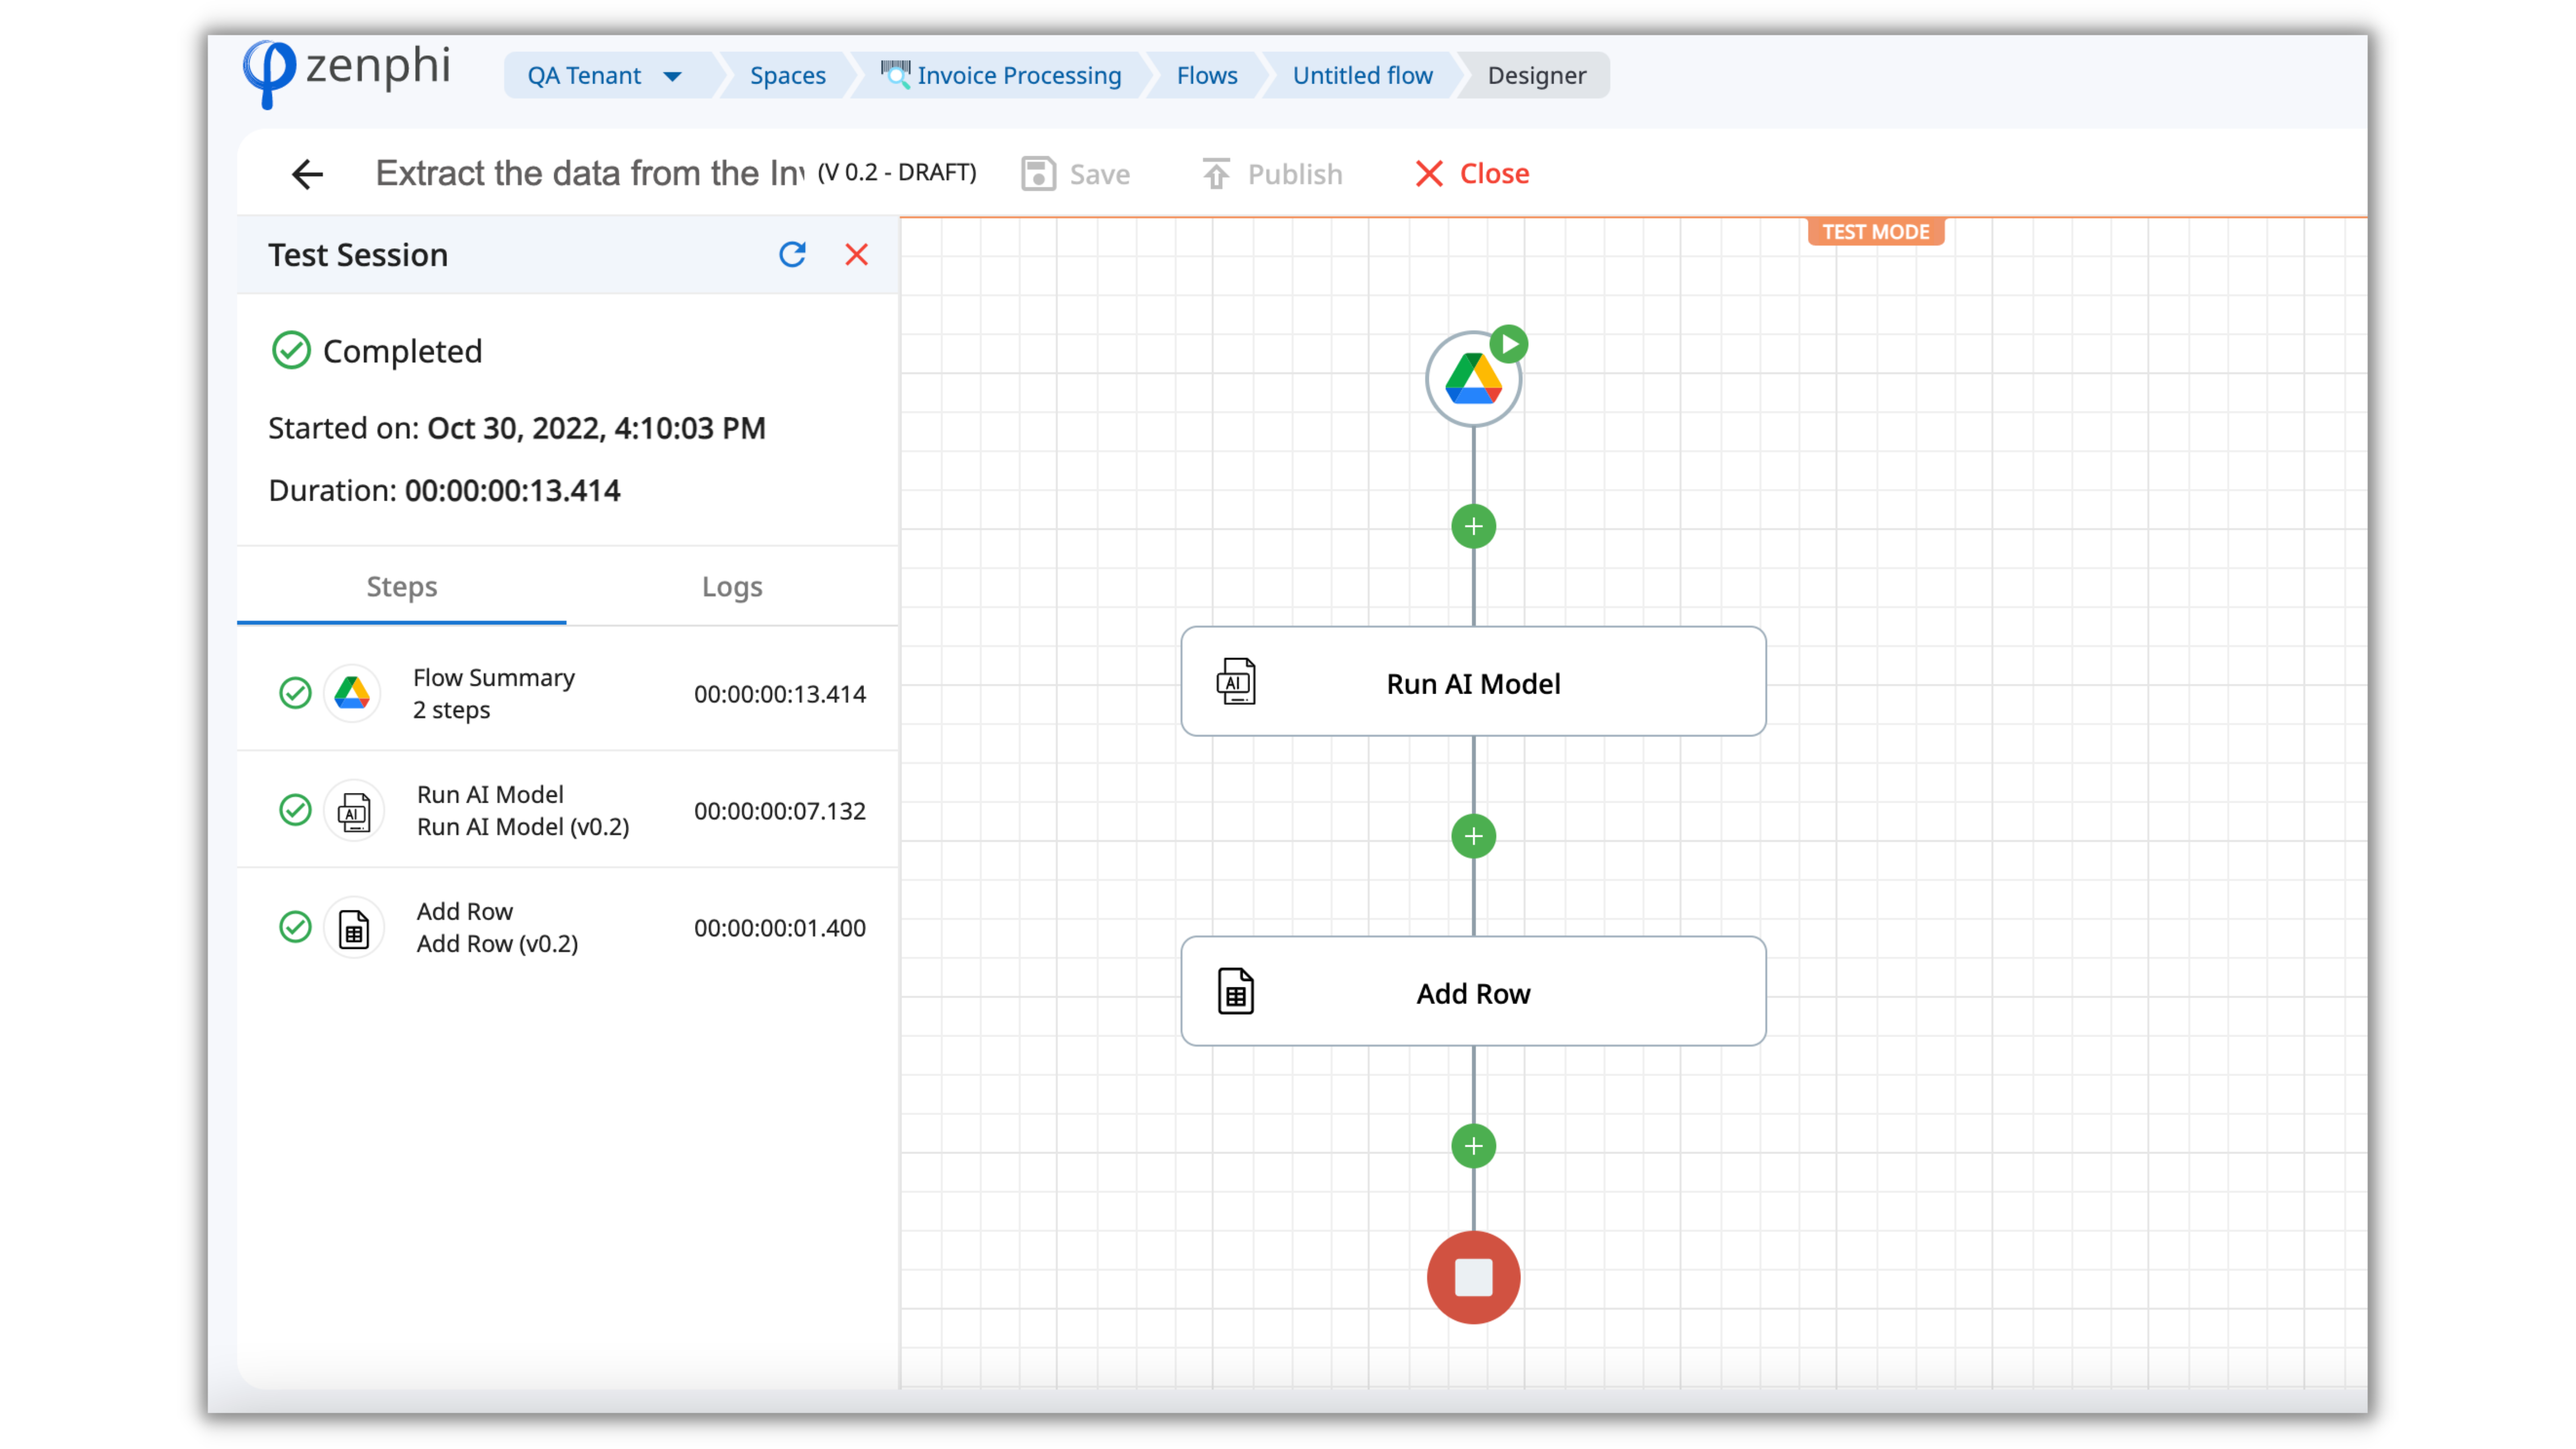Click the back arrow icon
This screenshot has width=2576, height=1449.
(307, 174)
